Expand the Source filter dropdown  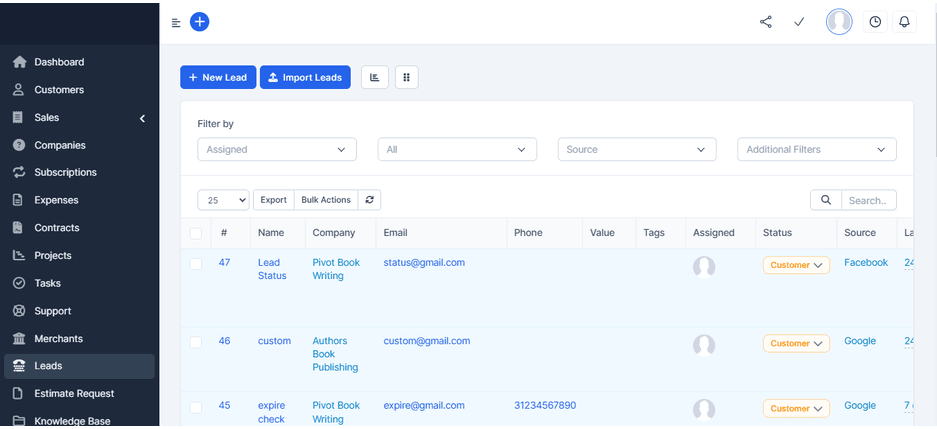click(x=636, y=149)
